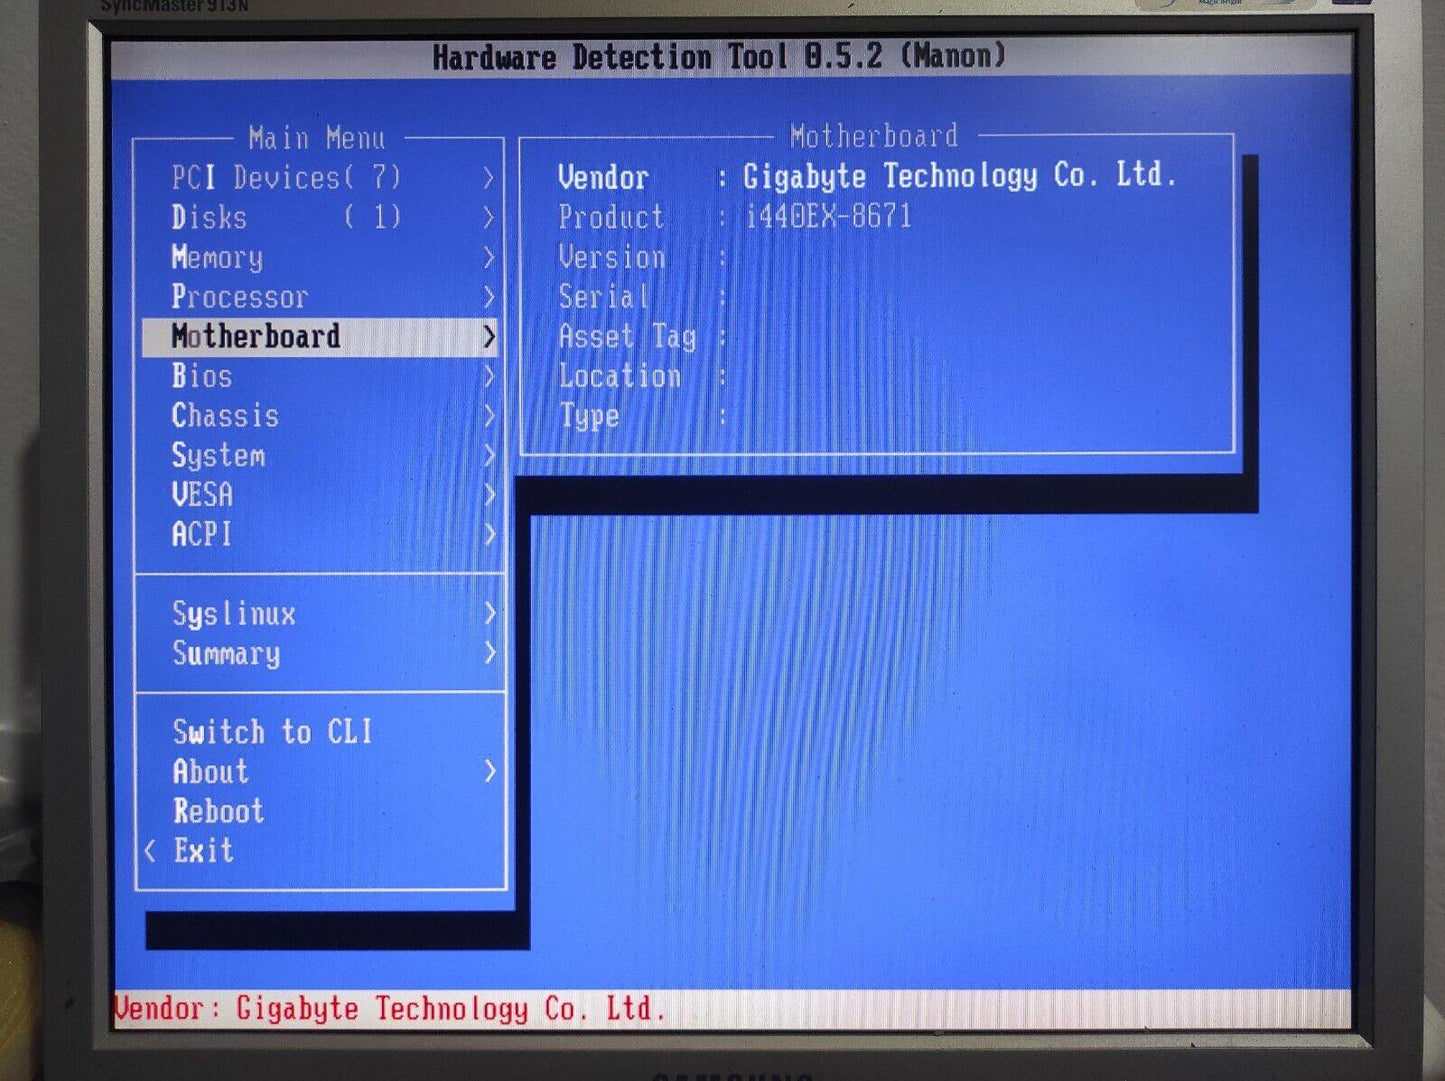The width and height of the screenshot is (1445, 1081).
Task: Select the Vendor row in Motherboard panel
Action: (866, 177)
